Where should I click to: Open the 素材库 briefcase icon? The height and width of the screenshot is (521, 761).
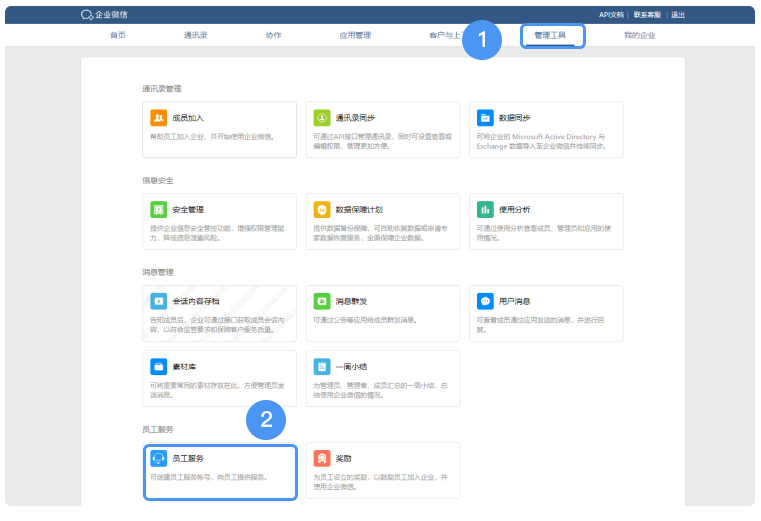tap(158, 366)
